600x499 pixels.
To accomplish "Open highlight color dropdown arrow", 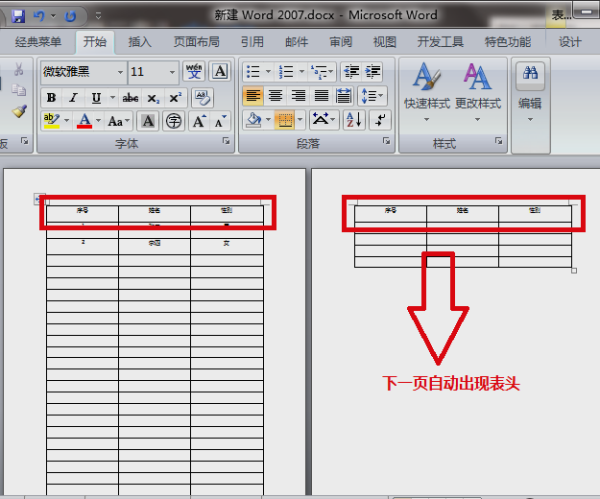I will pos(67,121).
